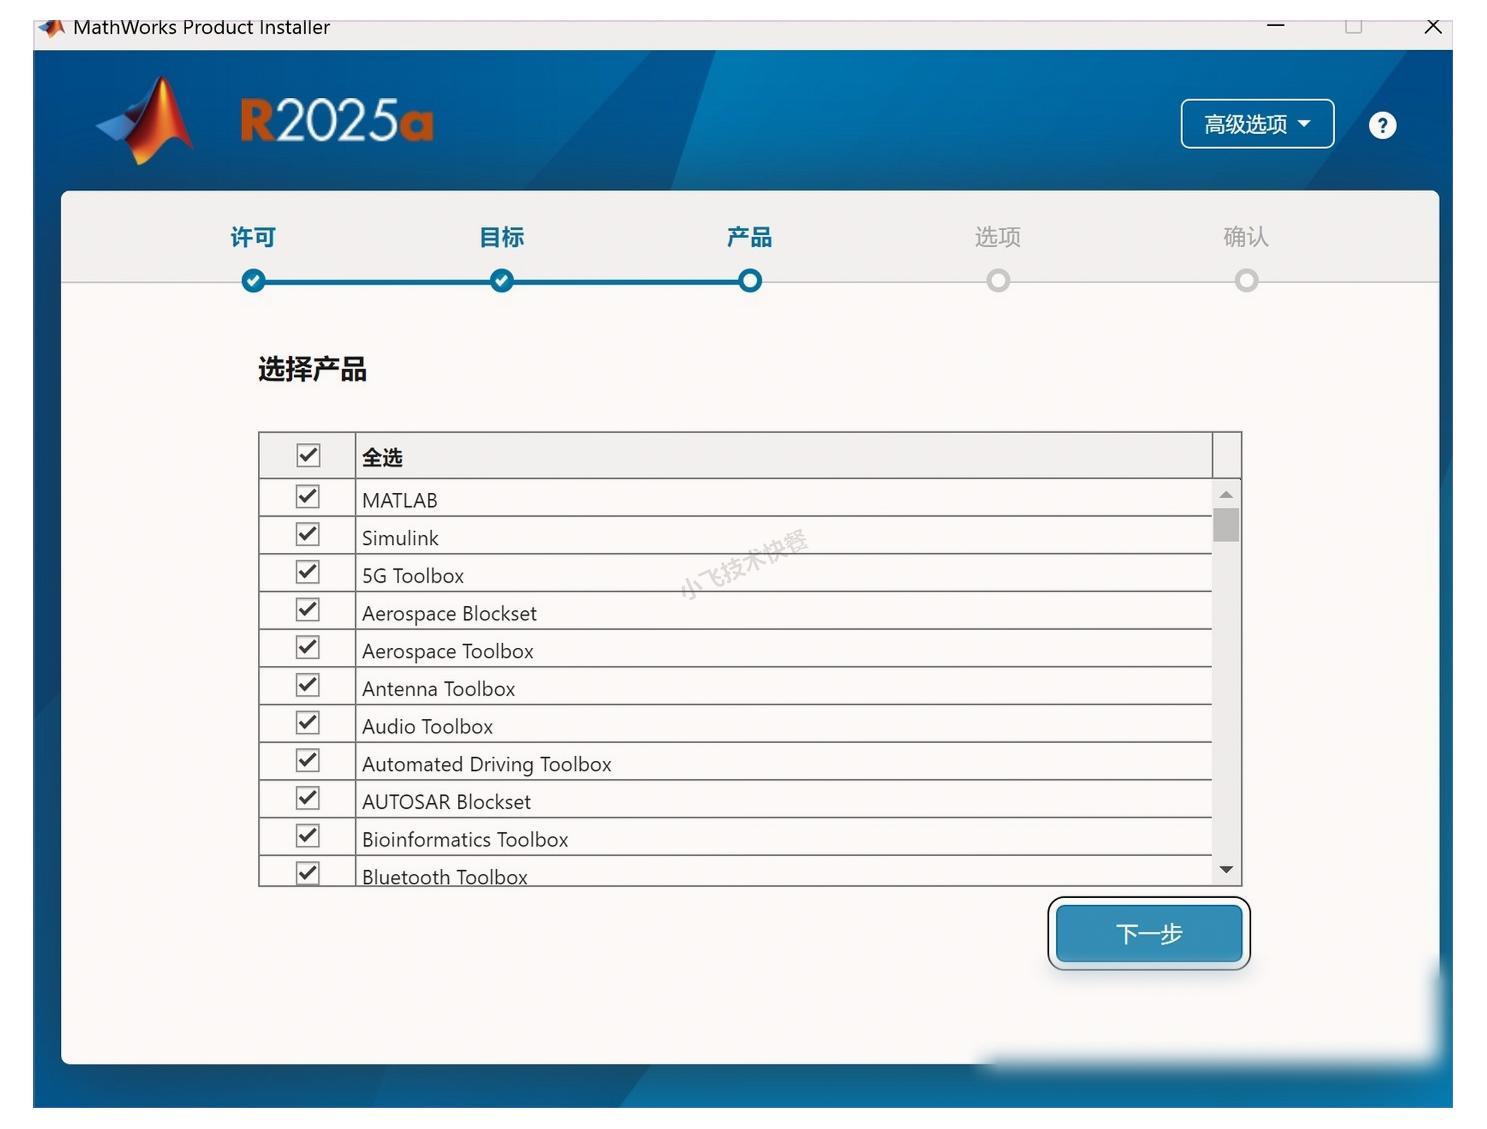The height and width of the screenshot is (1129, 1487).
Task: Select the 产品 step label
Action: pos(750,237)
